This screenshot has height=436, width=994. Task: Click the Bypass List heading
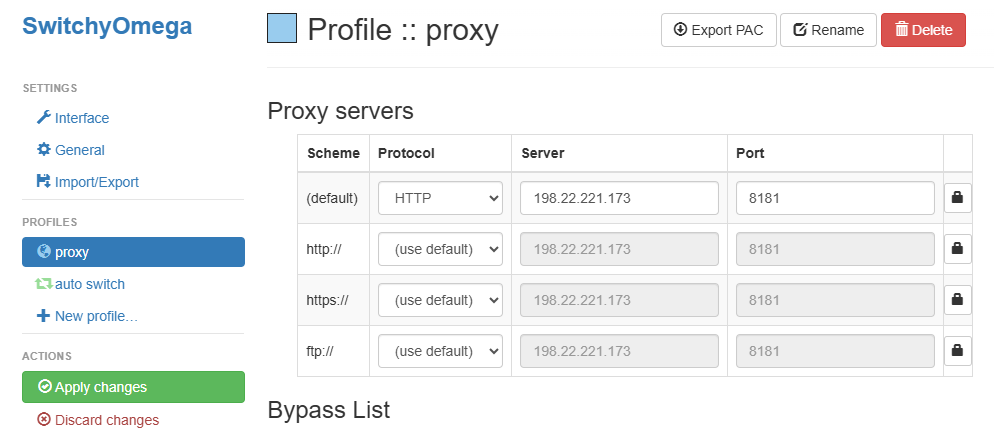click(x=329, y=410)
